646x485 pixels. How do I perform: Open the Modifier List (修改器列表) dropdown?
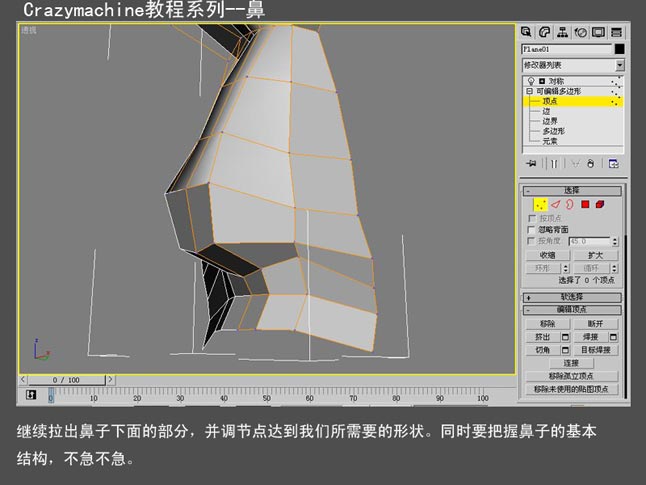point(620,65)
